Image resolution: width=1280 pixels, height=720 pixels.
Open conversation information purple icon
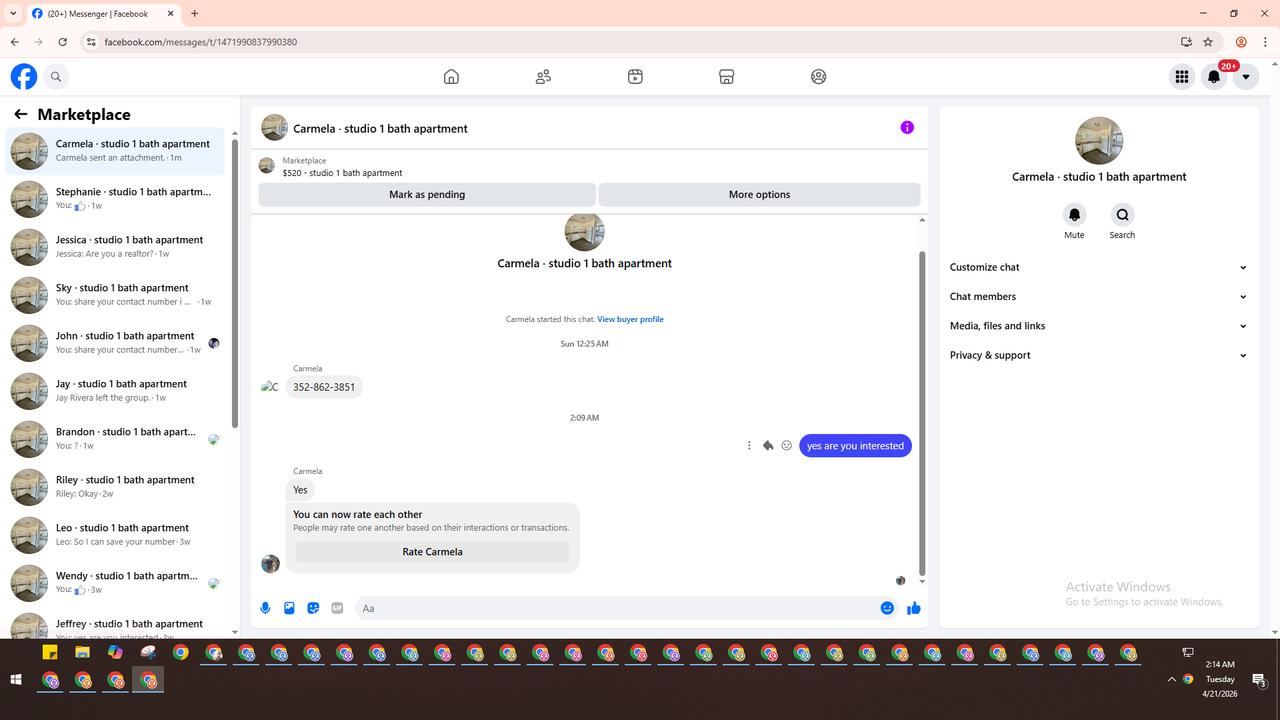point(907,128)
